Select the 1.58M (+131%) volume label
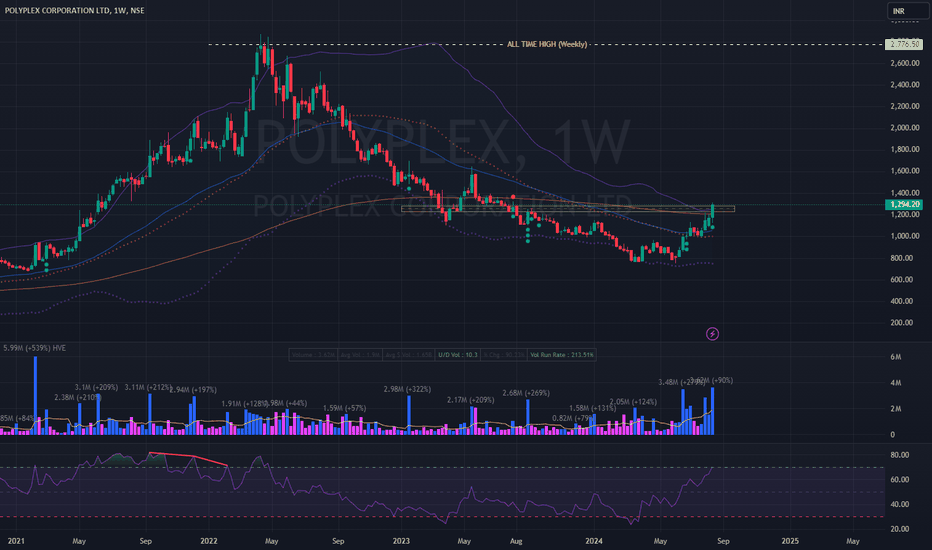The width and height of the screenshot is (932, 550). coord(592,408)
